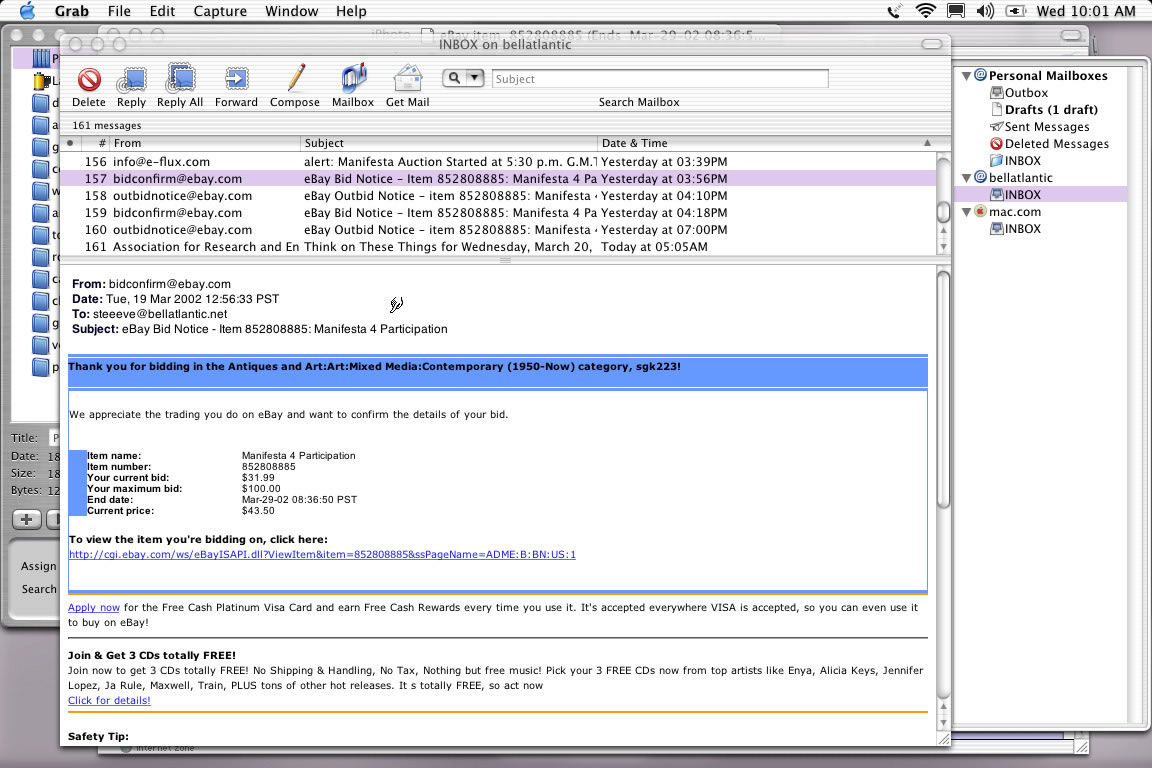Open the Capture menu

pos(220,11)
